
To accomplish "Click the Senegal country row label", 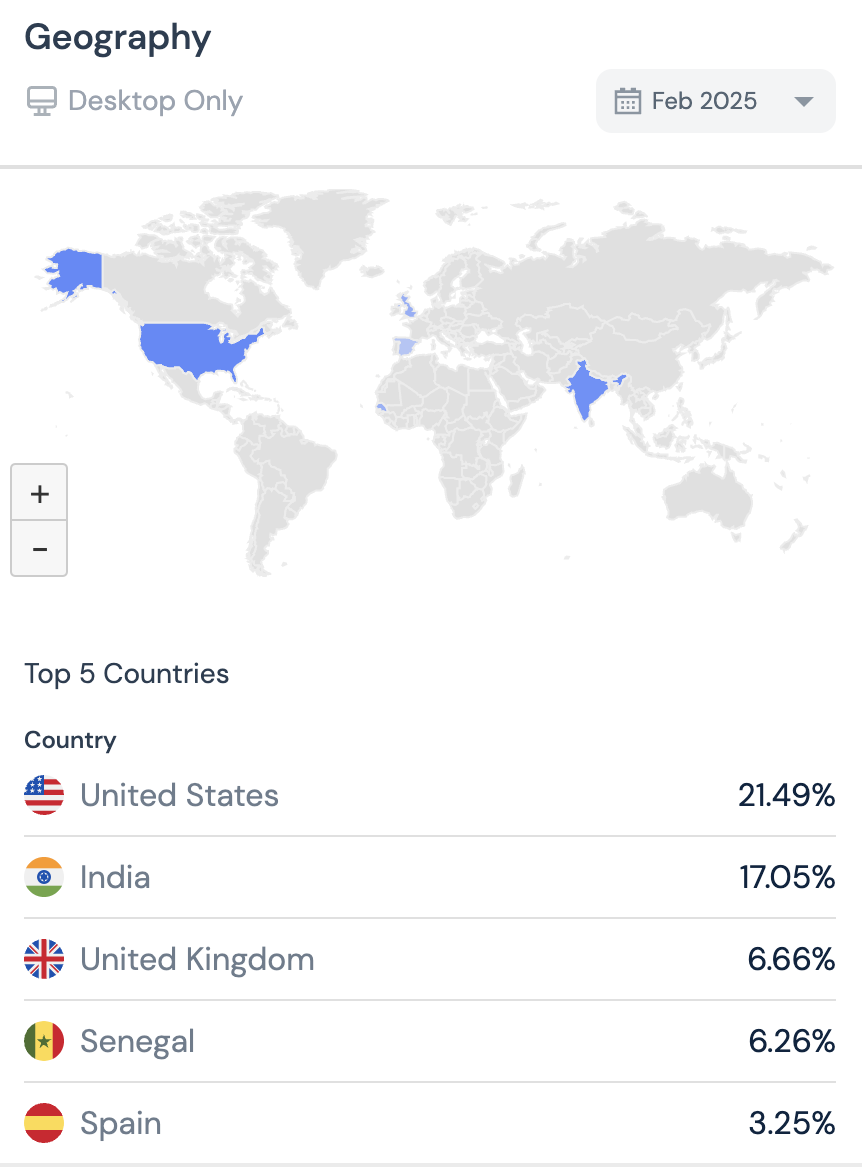I will click(137, 1041).
